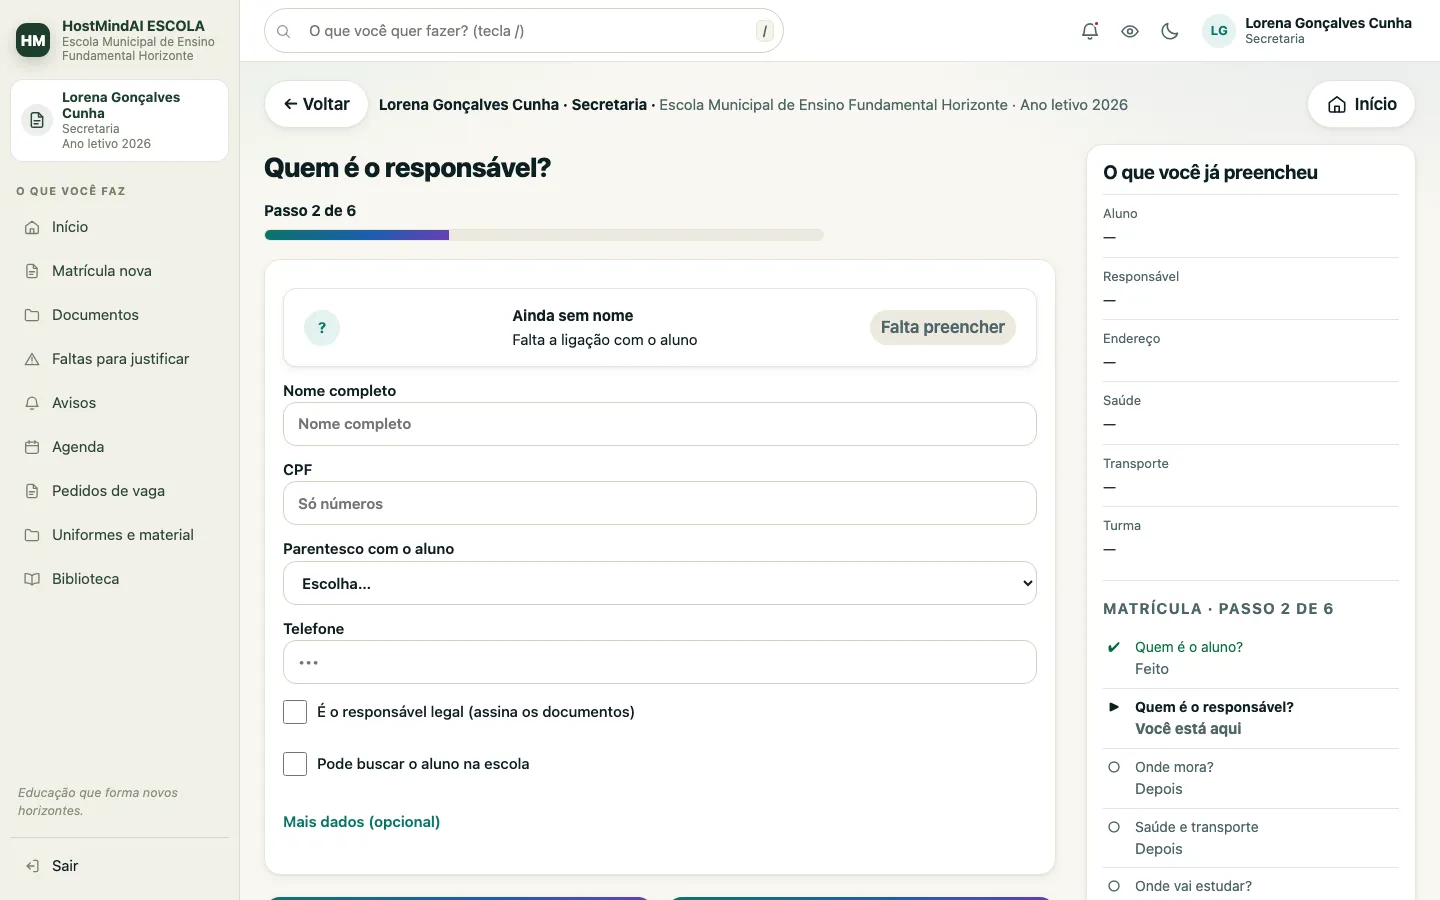Viewport: 1440px width, 900px height.
Task: Click the search magnifier icon
Action: pyautogui.click(x=284, y=31)
